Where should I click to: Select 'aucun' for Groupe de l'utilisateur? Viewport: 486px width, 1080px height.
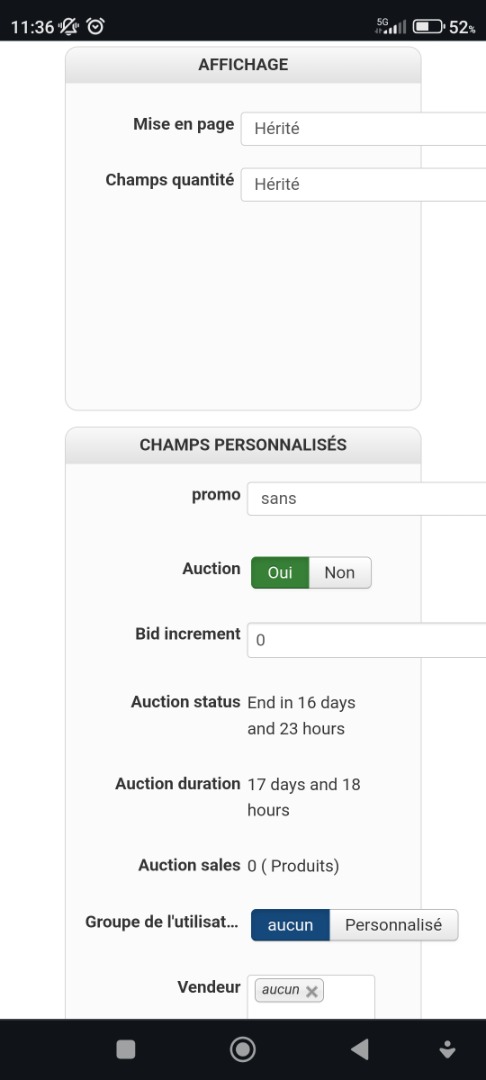(x=290, y=925)
